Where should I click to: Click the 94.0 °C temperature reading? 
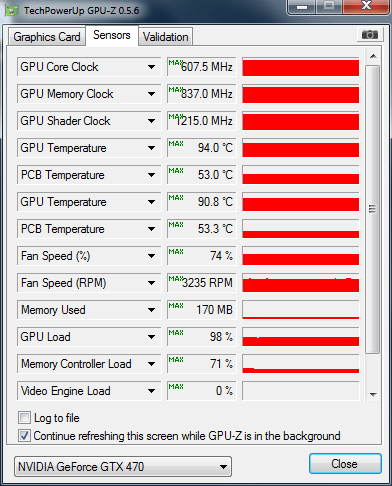click(x=202, y=148)
